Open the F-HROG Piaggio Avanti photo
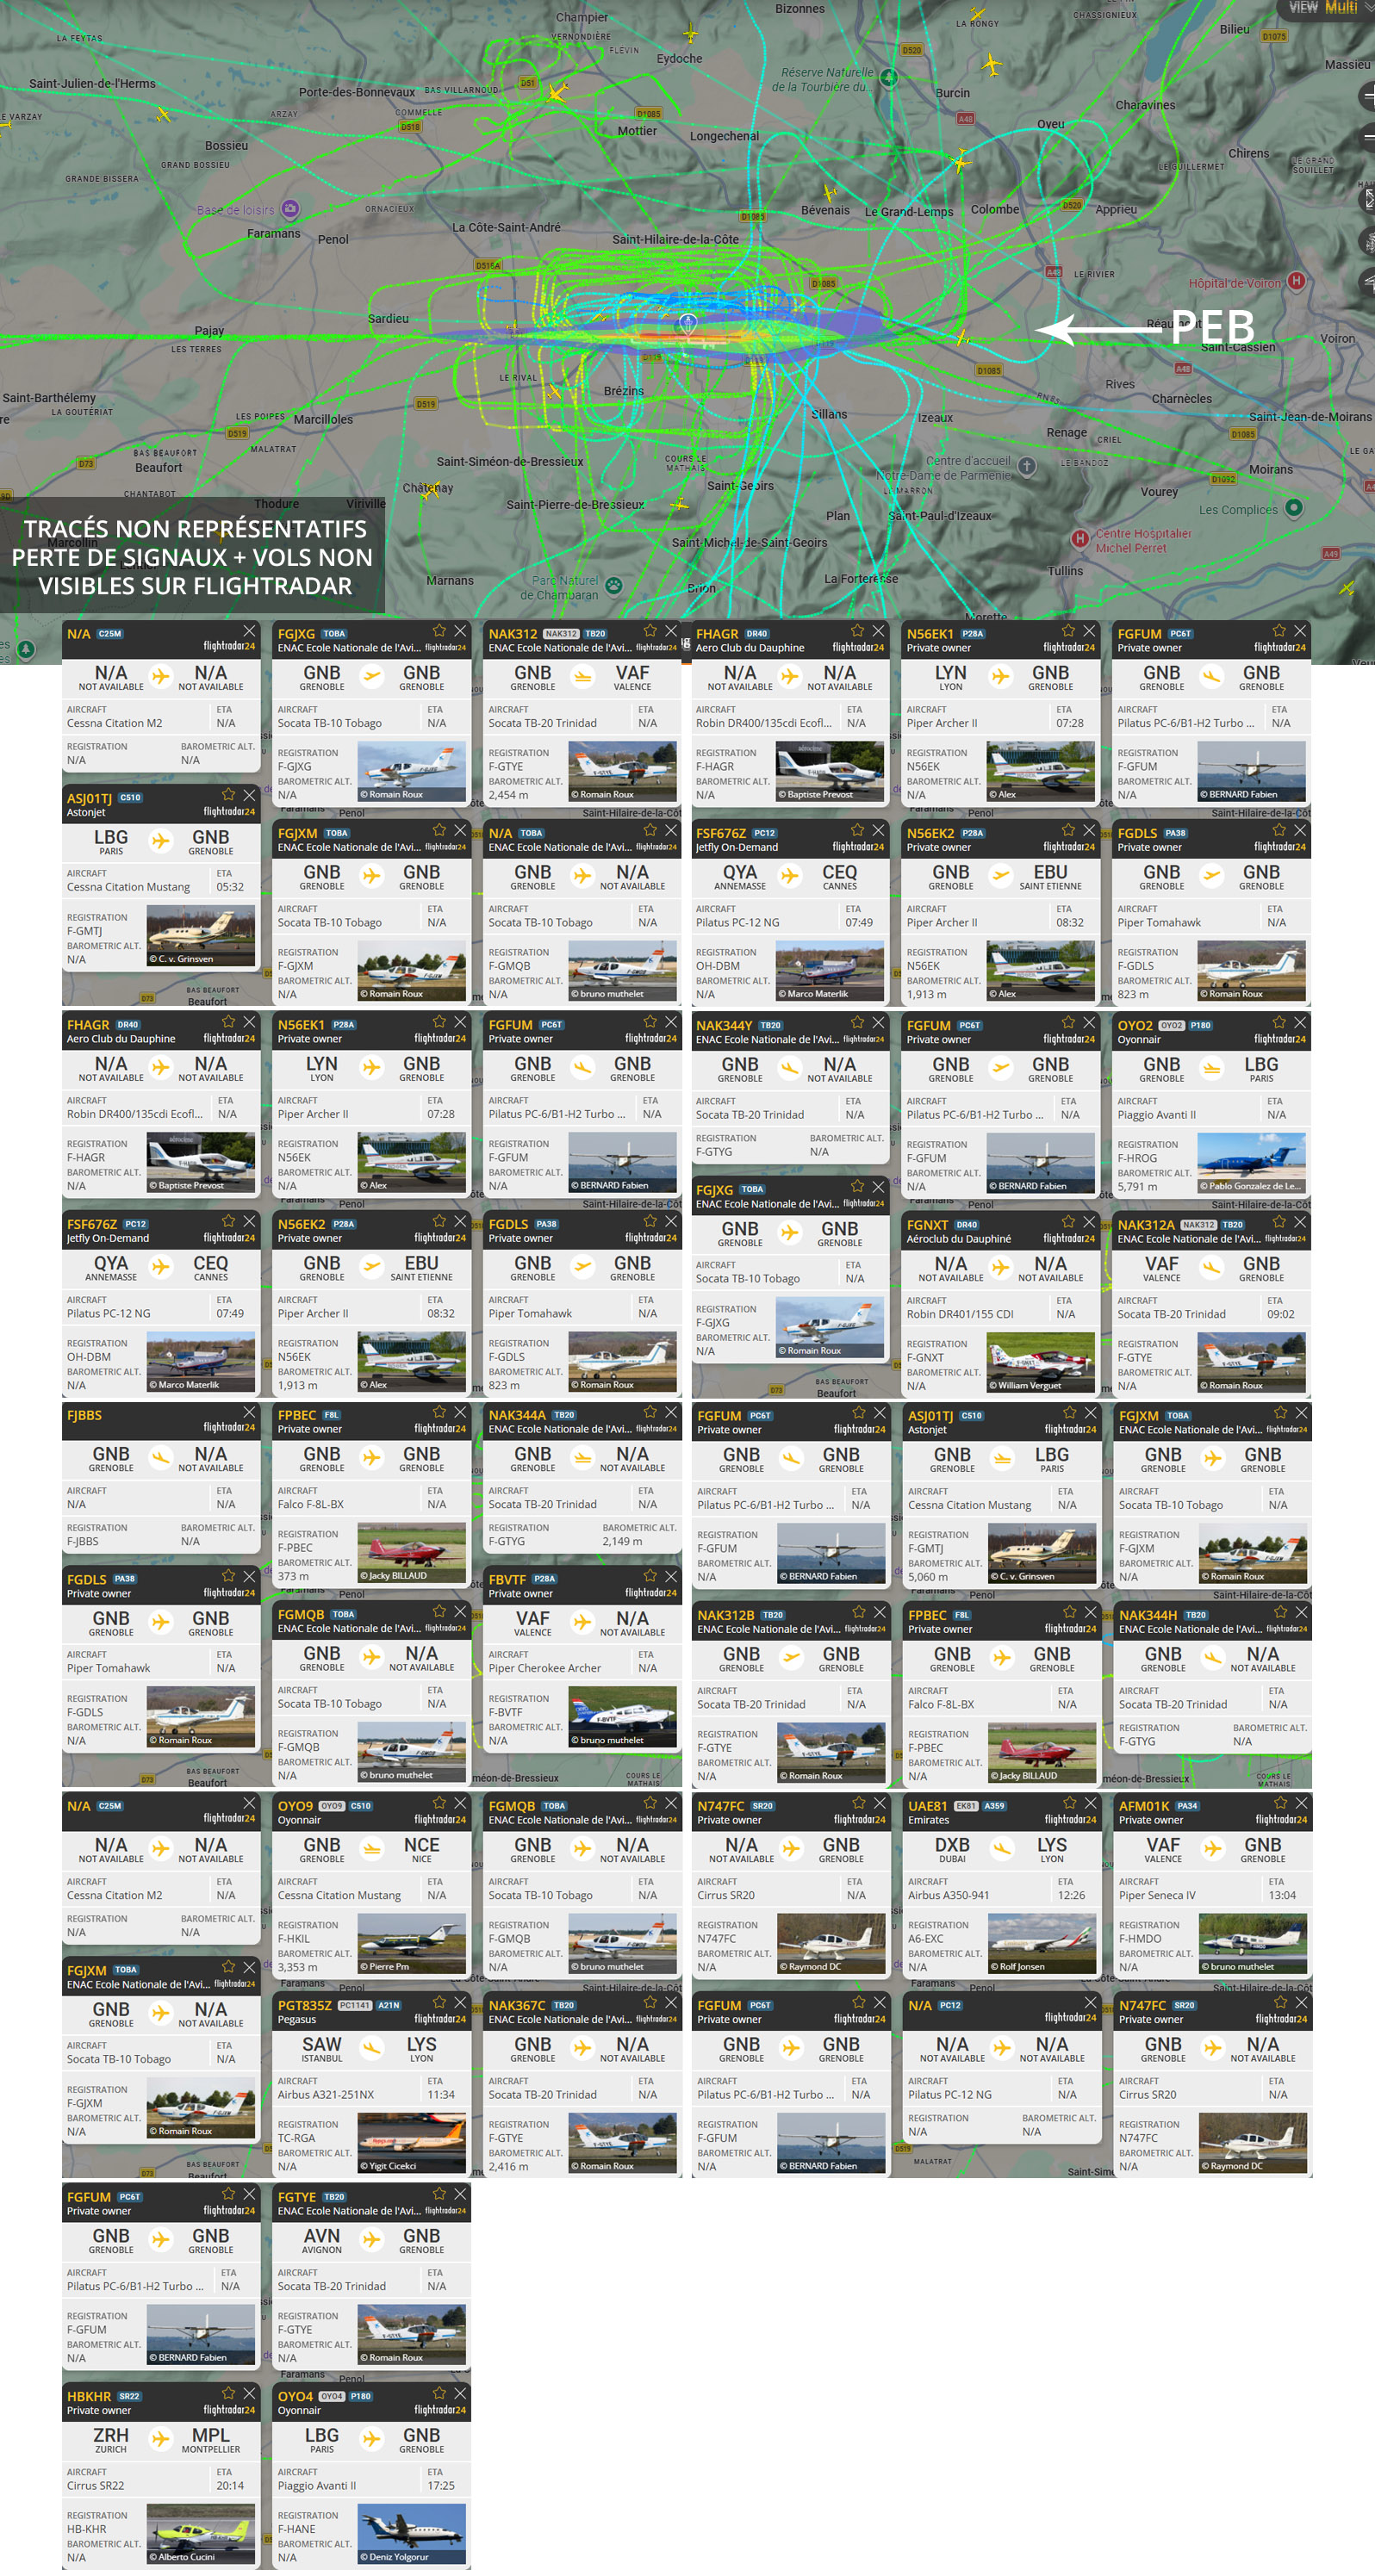This screenshot has height=2576, width=1375. pos(1252,1163)
